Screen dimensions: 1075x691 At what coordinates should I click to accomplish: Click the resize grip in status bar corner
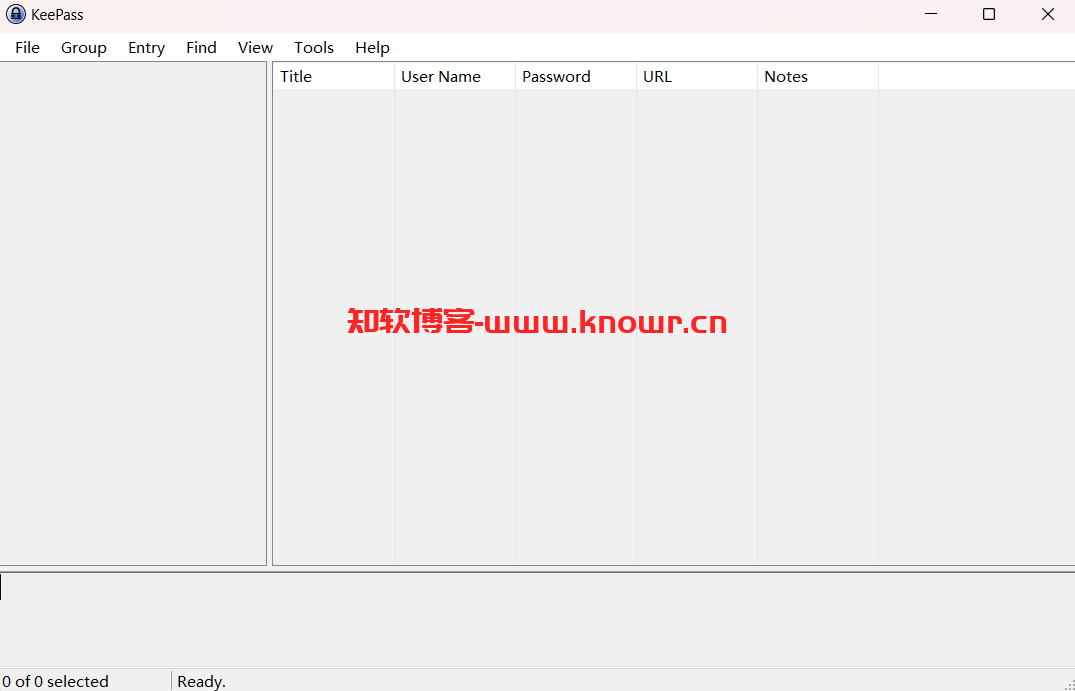click(x=1068, y=684)
